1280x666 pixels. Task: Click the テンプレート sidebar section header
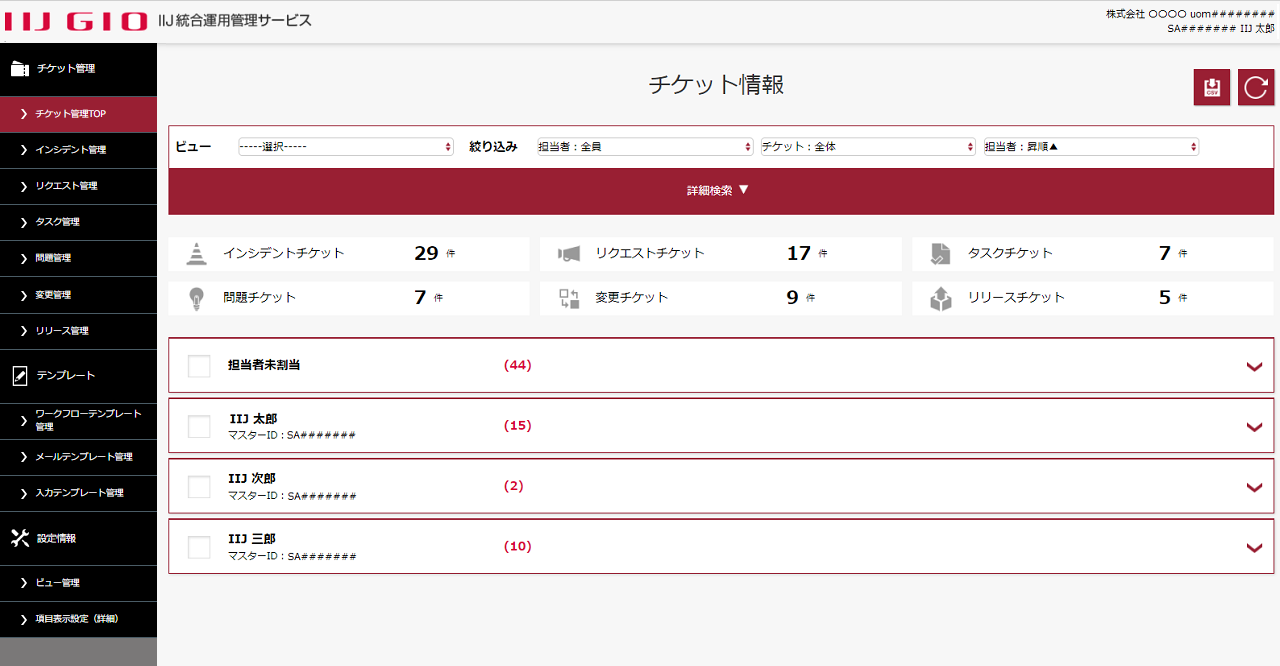point(78,376)
